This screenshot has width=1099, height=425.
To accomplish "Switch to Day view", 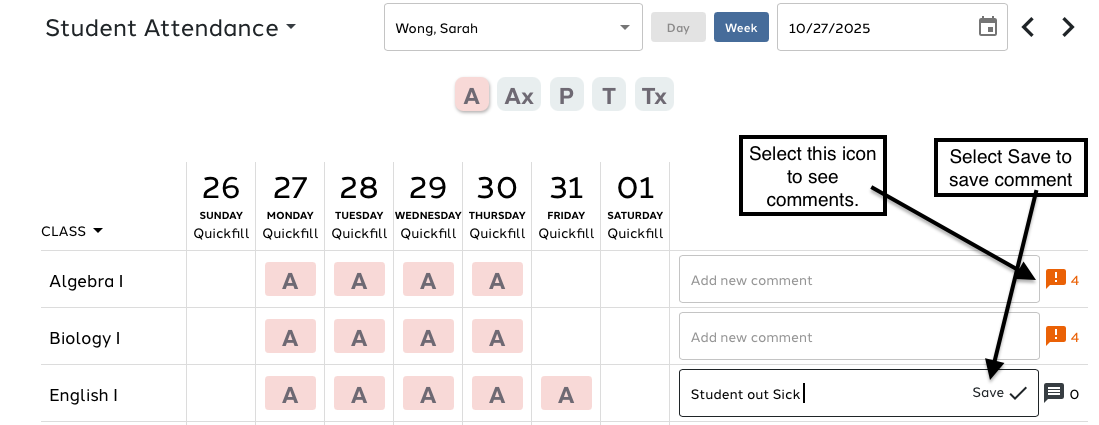I will click(678, 28).
